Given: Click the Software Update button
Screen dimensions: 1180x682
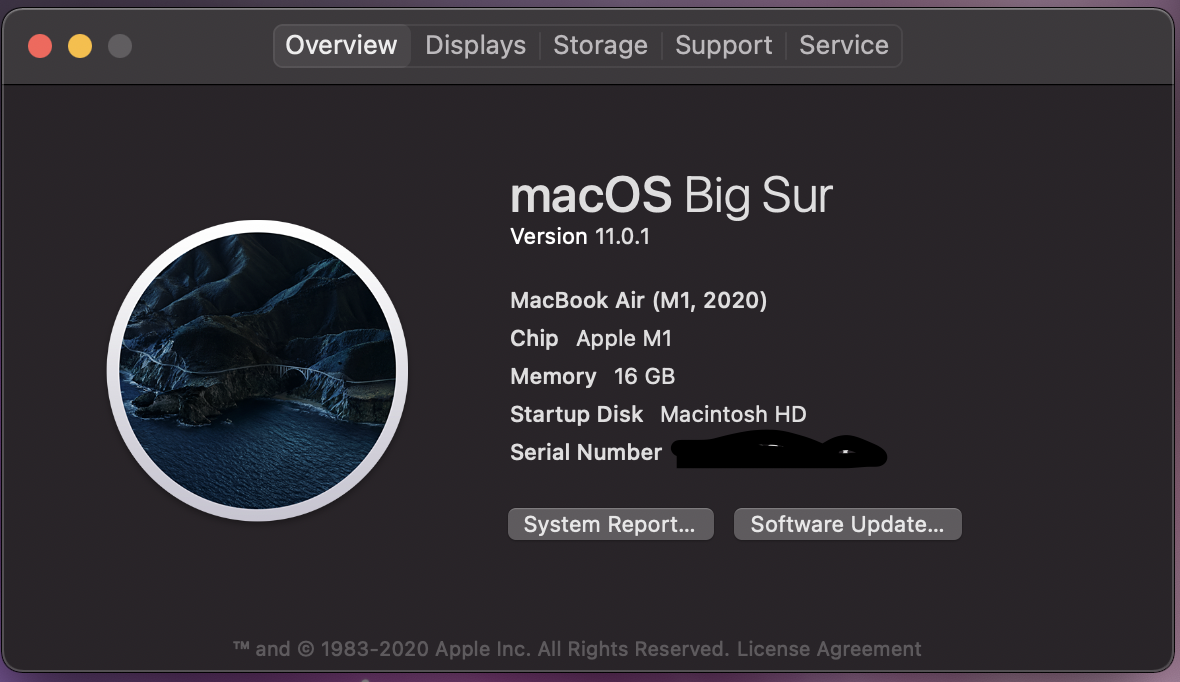Looking at the screenshot, I should pos(847,525).
